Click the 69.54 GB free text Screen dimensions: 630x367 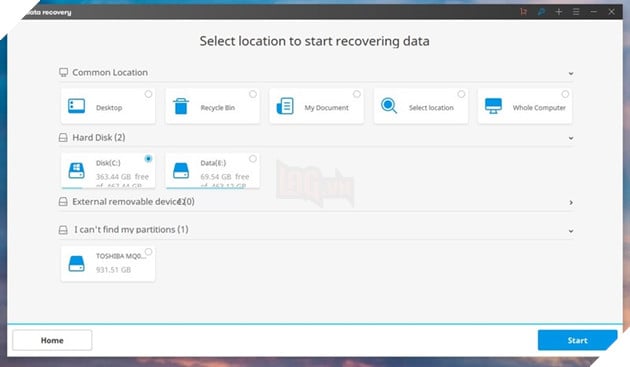225,176
